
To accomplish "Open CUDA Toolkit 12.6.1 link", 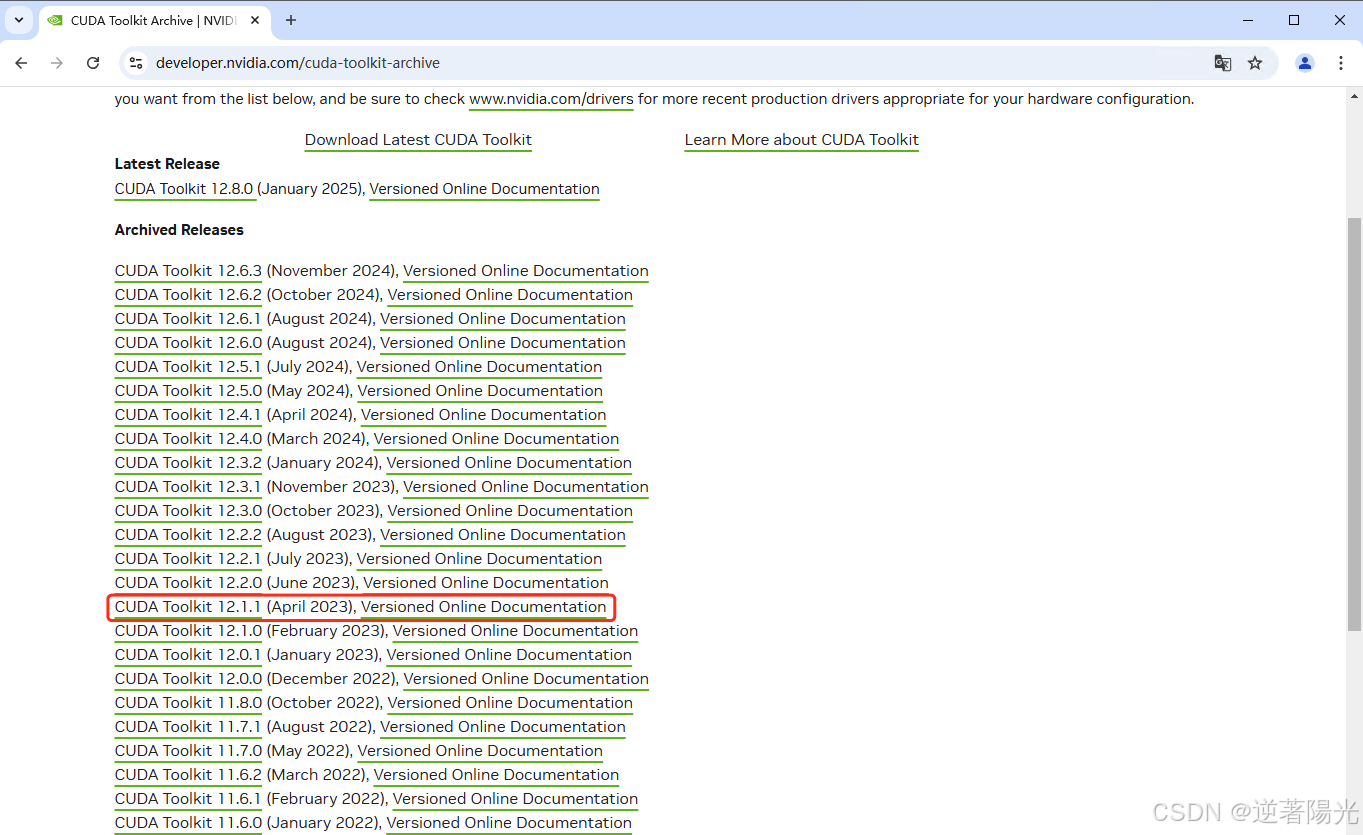I will pos(188,319).
